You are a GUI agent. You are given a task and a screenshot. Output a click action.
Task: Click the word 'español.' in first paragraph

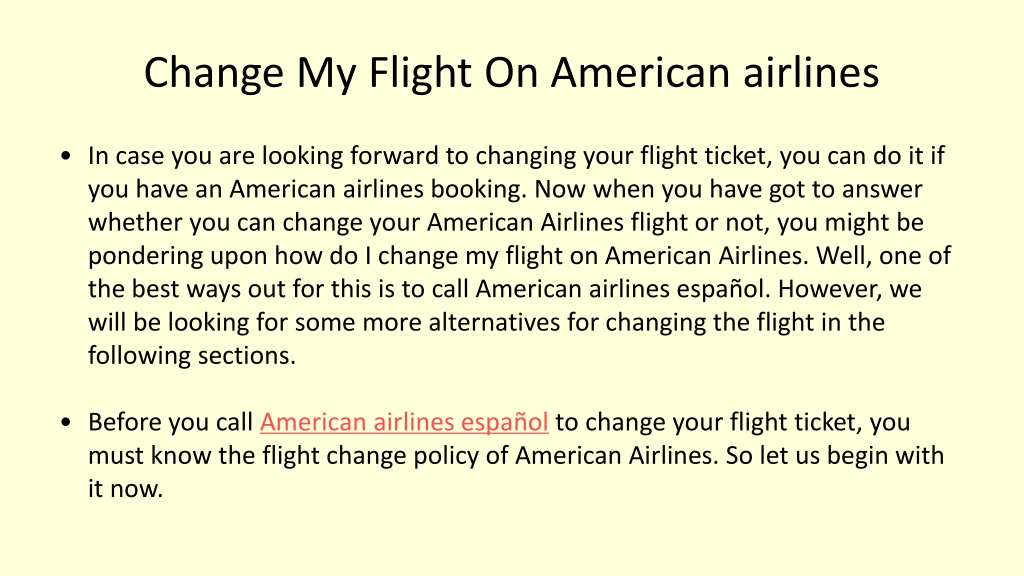[724, 289]
